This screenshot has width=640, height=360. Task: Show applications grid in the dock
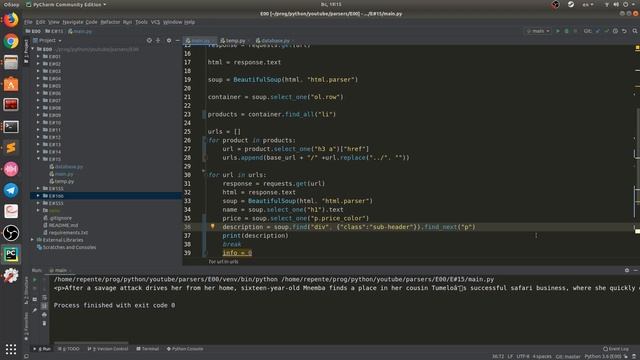tap(11, 349)
